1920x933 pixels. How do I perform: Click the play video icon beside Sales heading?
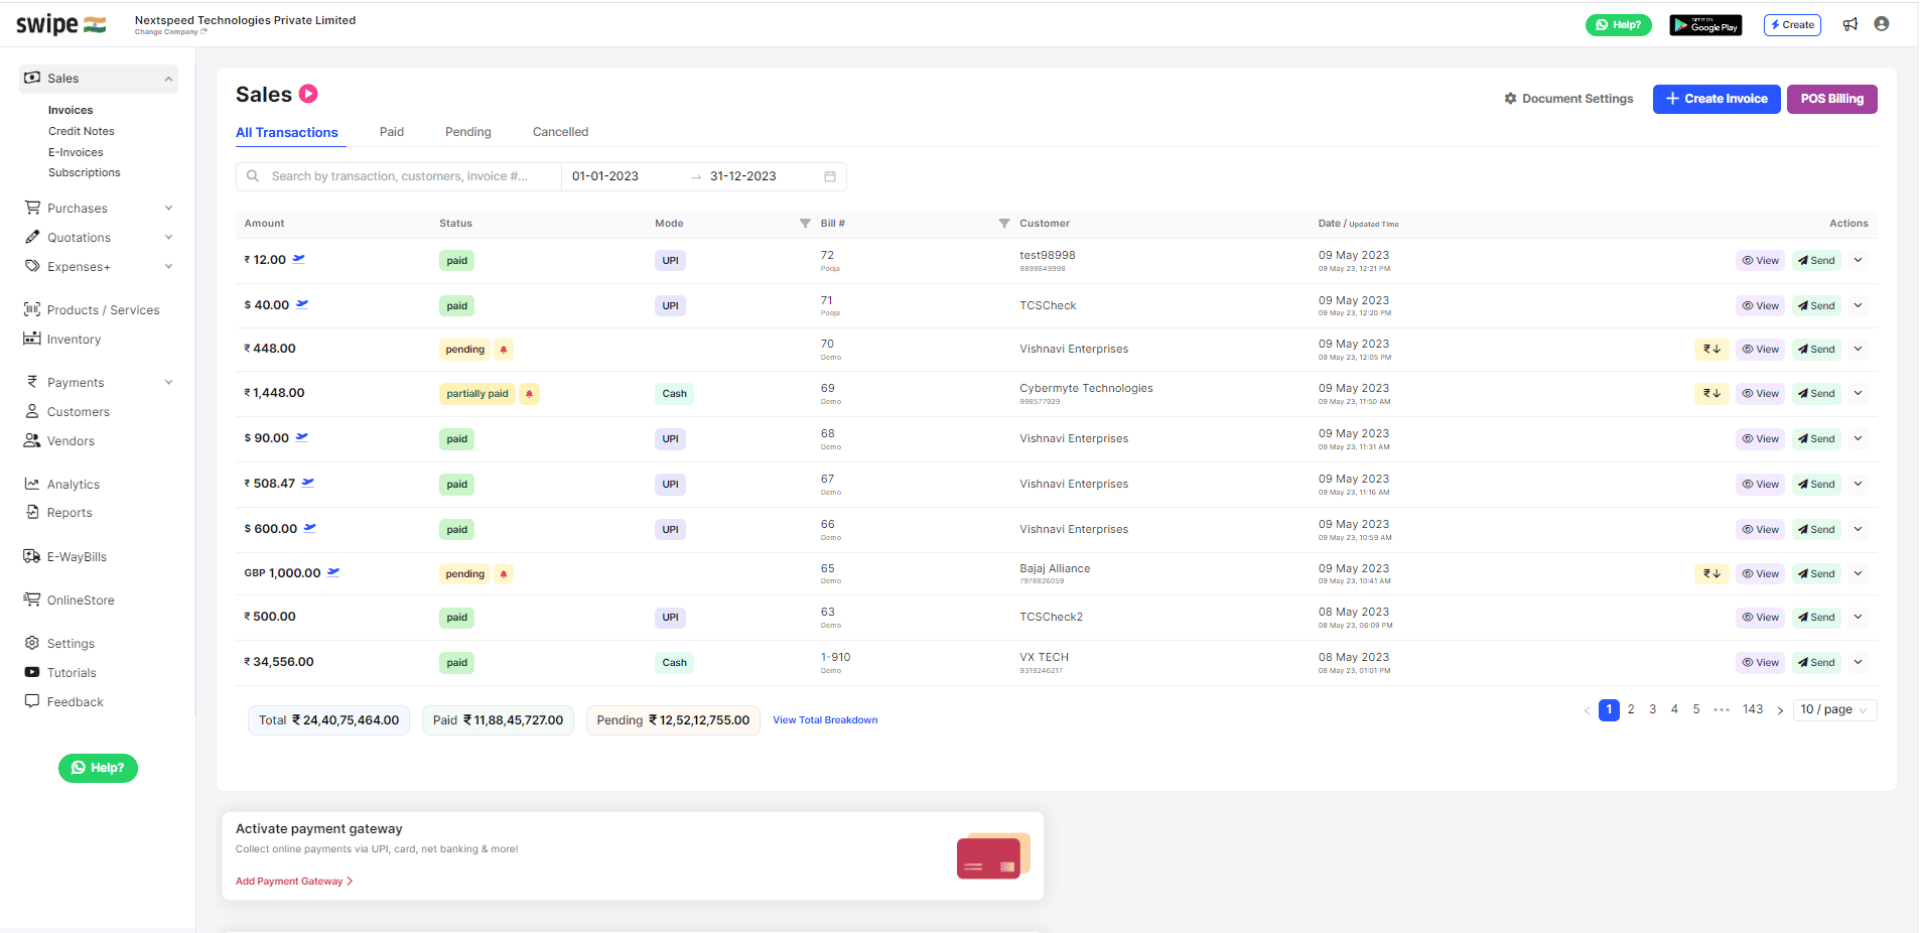308,93
